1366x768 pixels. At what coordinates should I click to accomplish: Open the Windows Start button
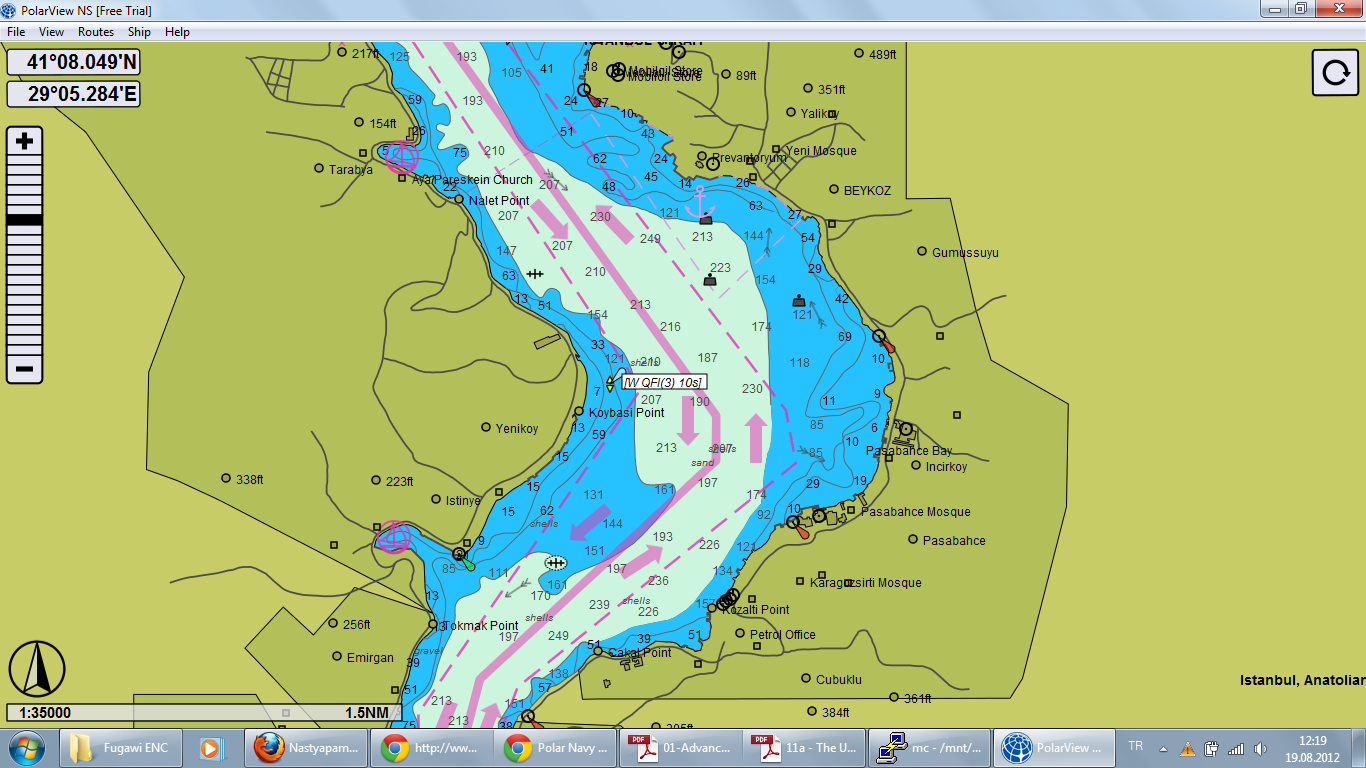tap(25, 747)
